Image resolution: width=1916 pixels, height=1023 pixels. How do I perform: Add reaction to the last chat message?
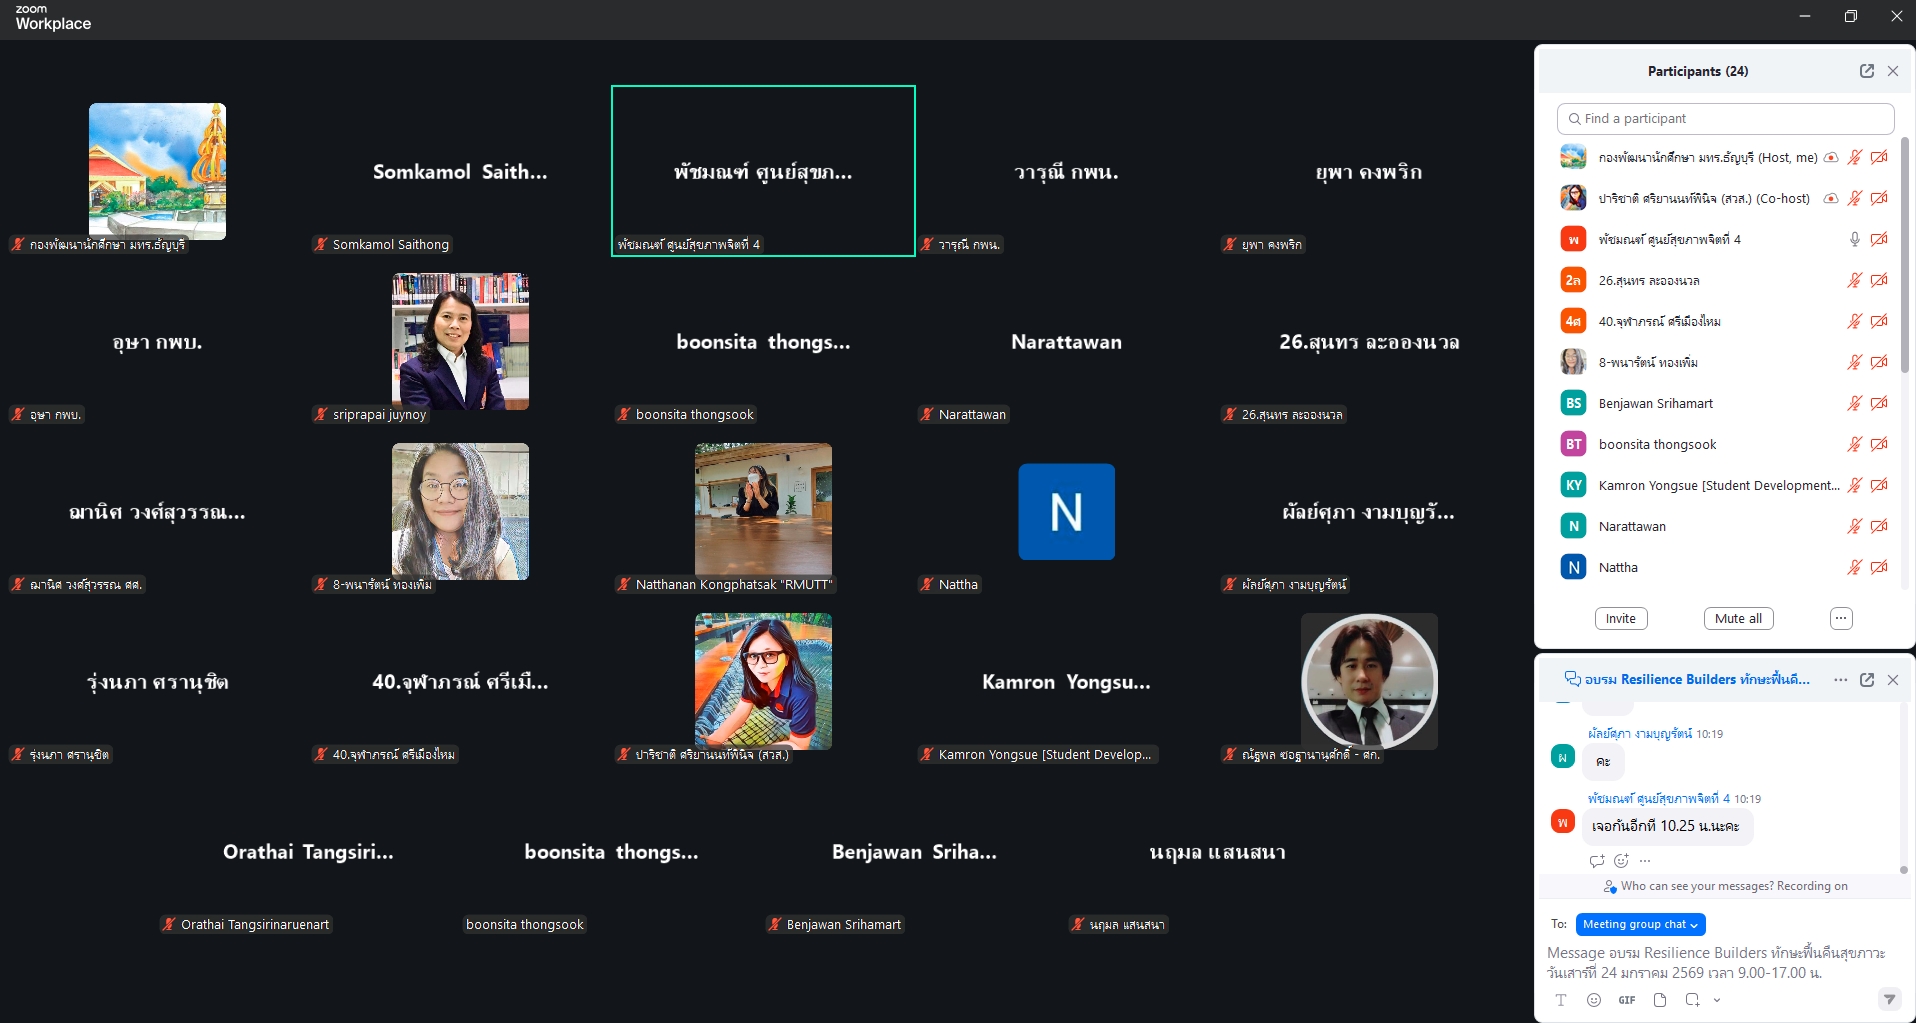point(1621,861)
